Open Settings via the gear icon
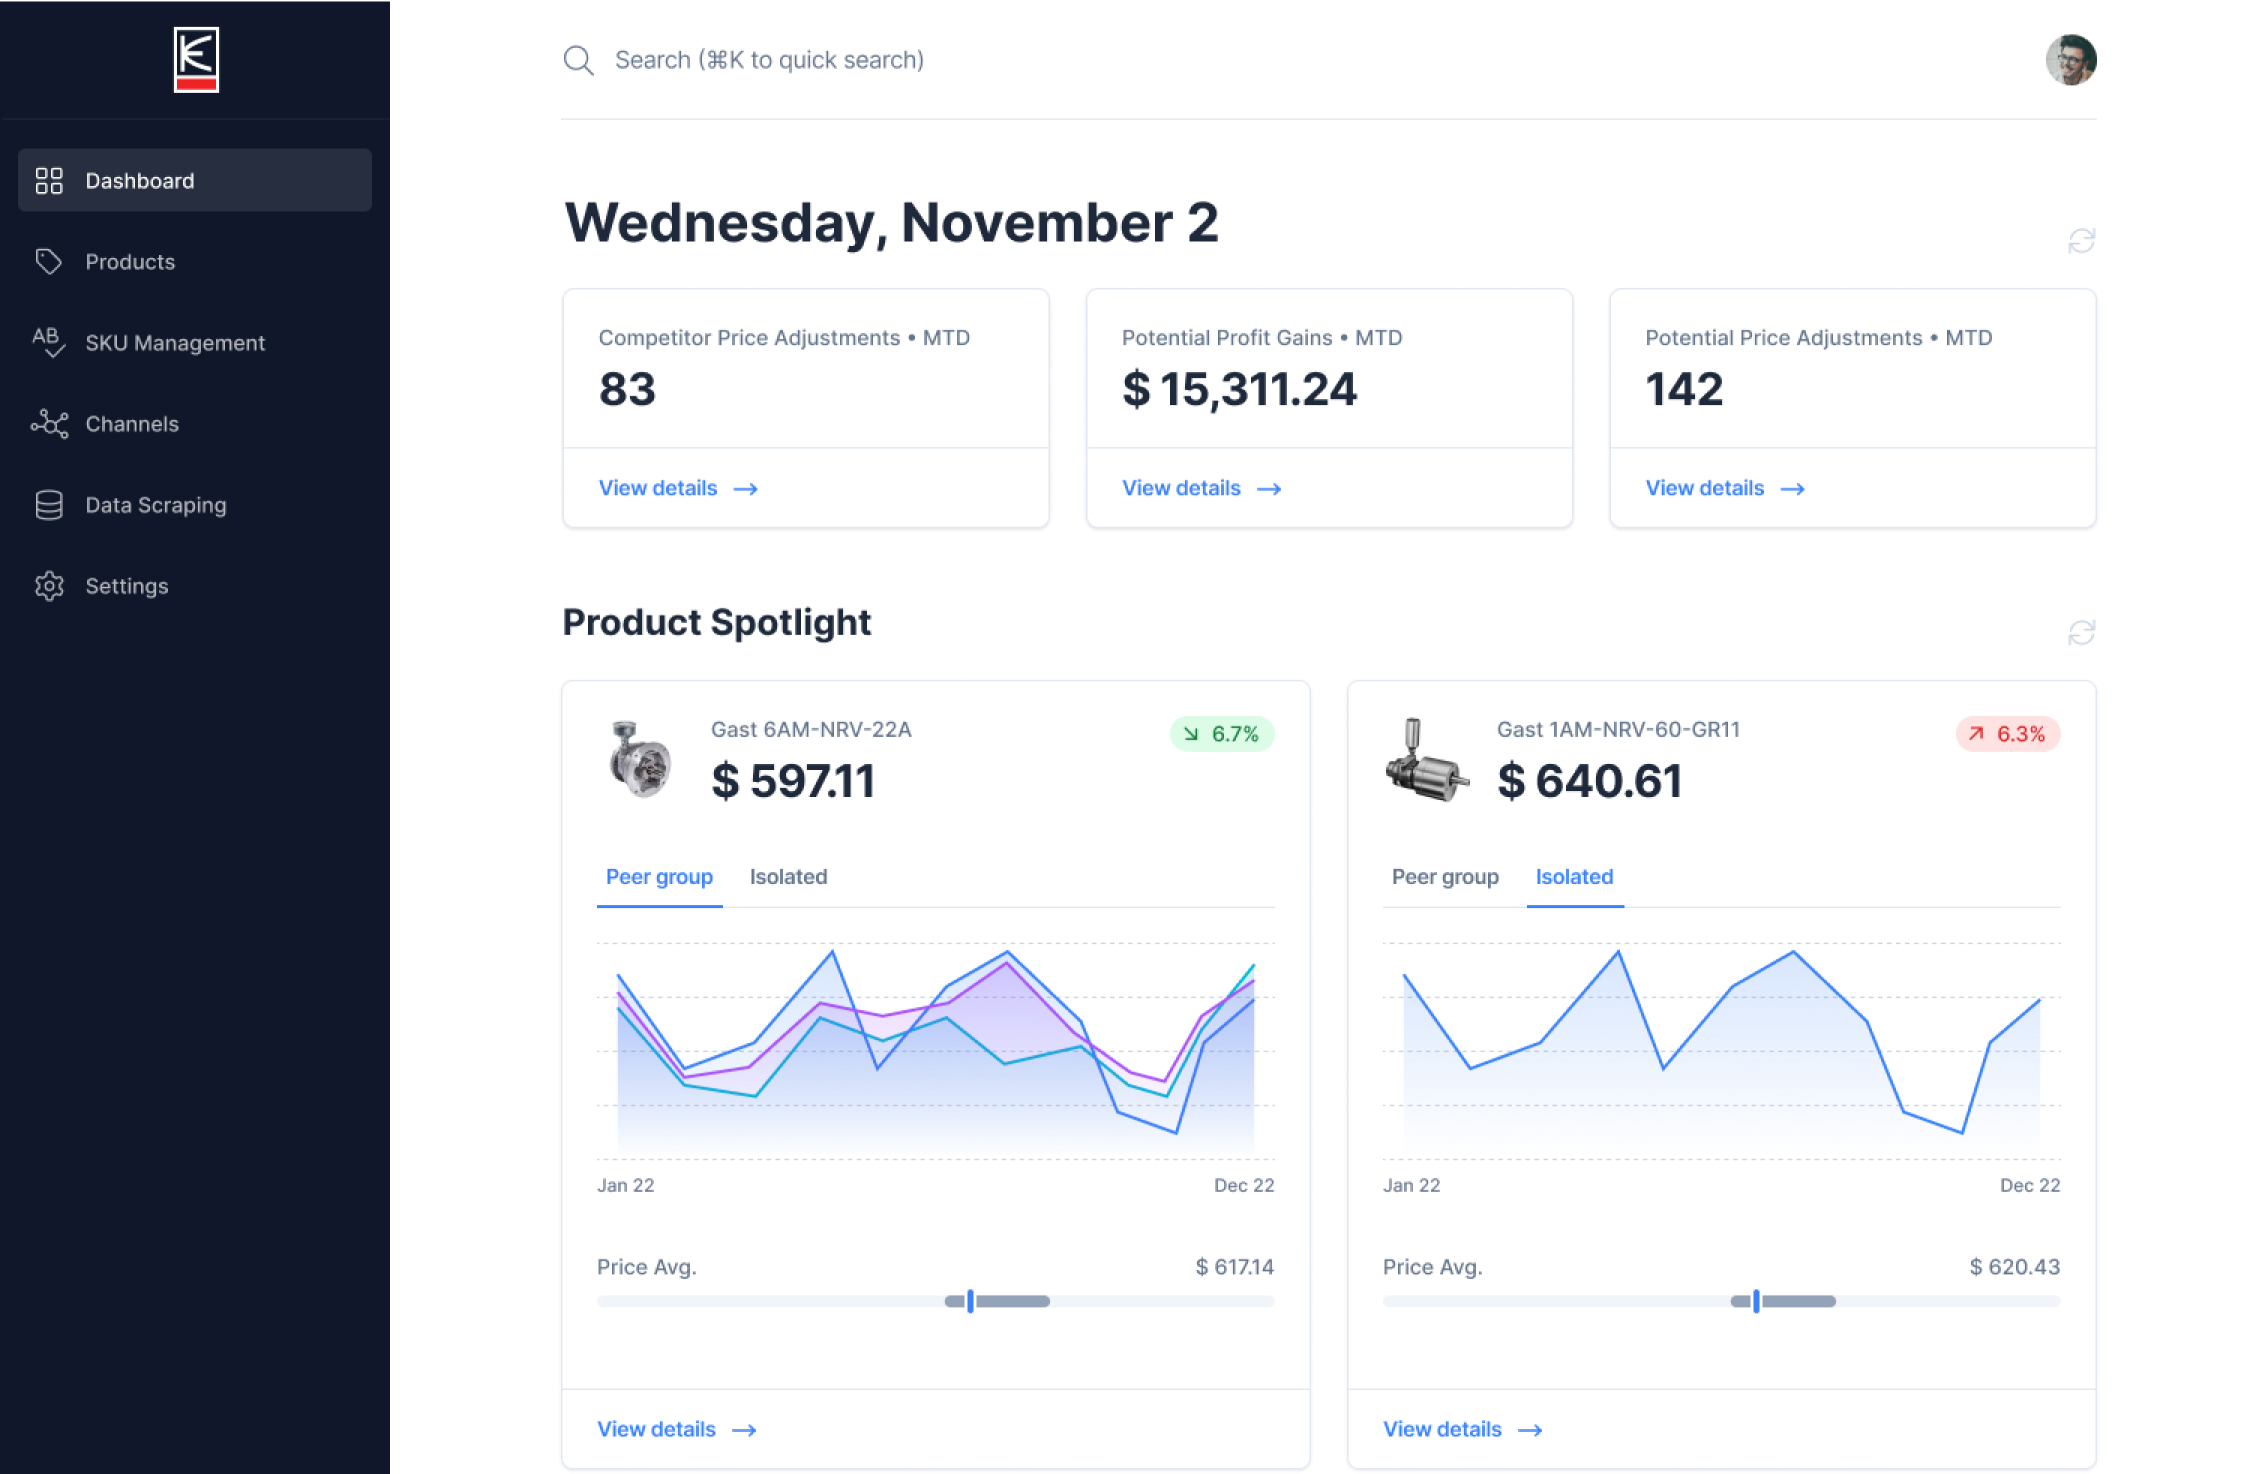Screen dimensions: 2268x1474 (x=49, y=586)
